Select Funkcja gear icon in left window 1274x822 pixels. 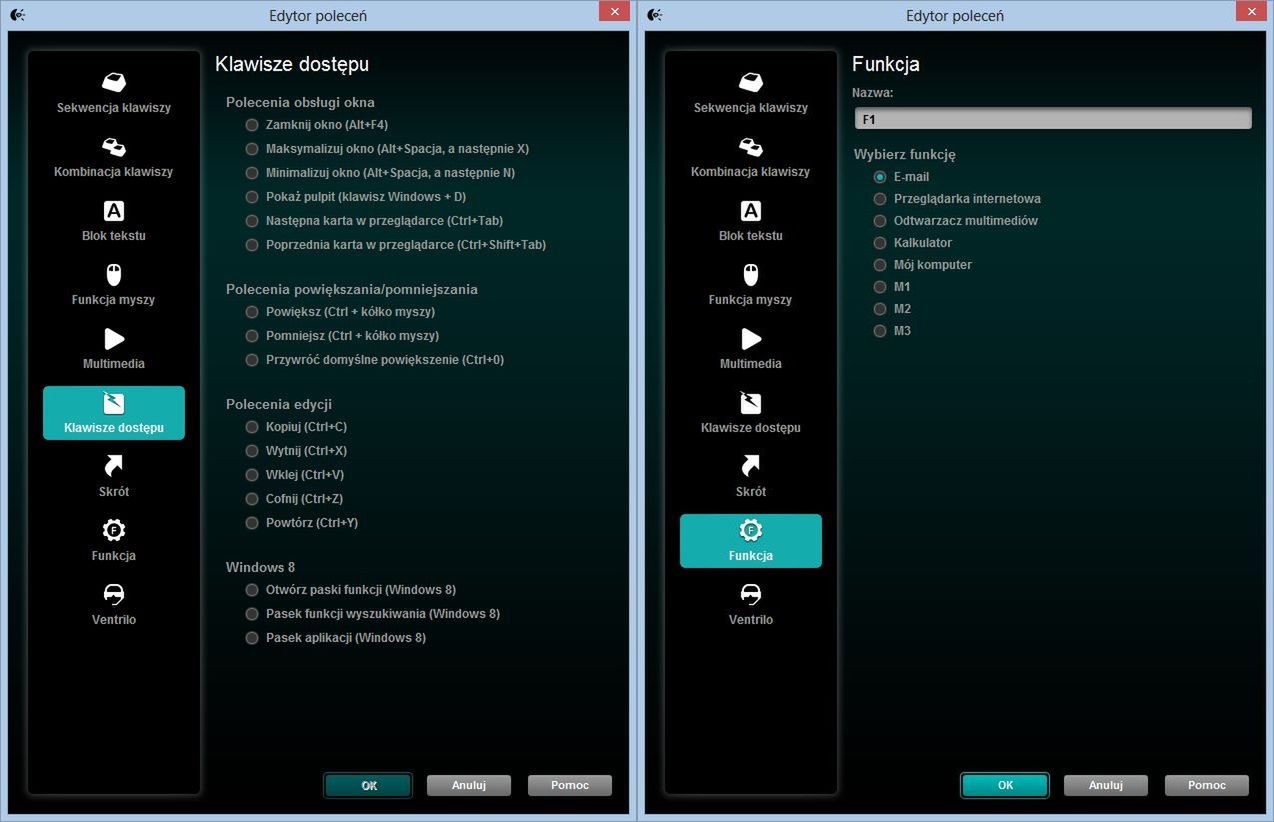[x=114, y=530]
